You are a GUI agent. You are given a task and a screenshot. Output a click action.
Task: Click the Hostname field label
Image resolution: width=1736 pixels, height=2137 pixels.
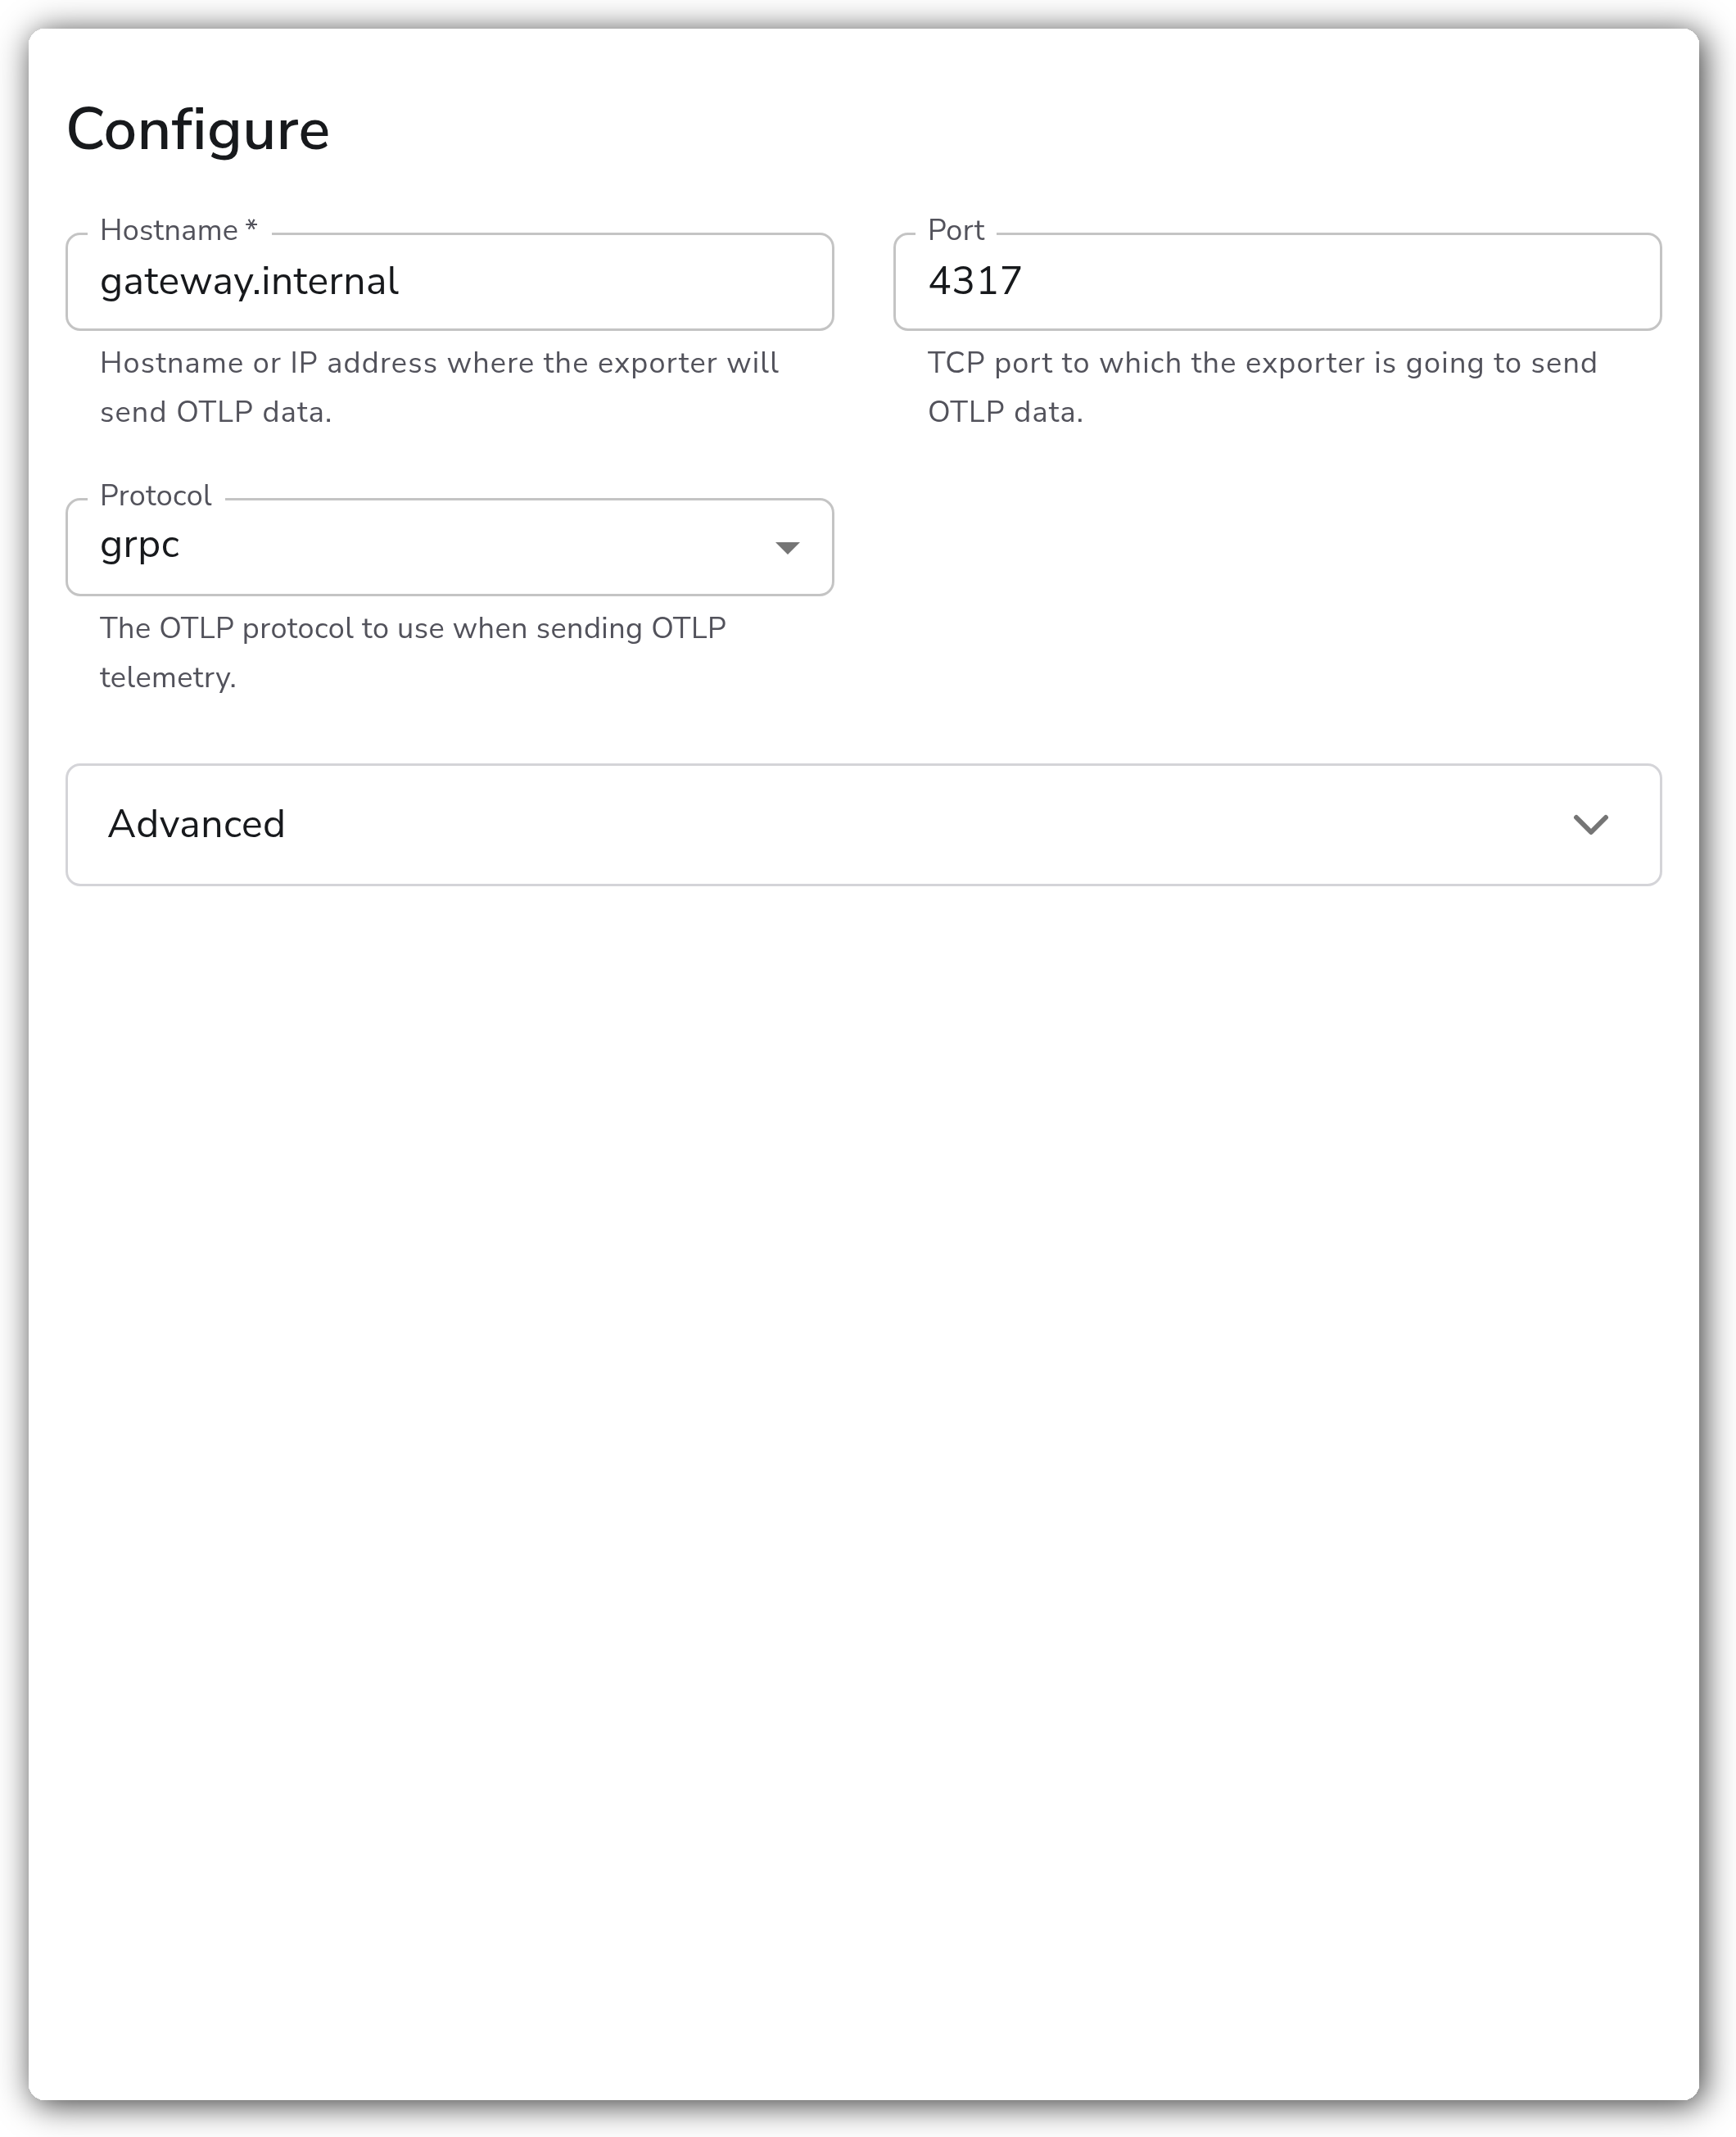tap(179, 230)
